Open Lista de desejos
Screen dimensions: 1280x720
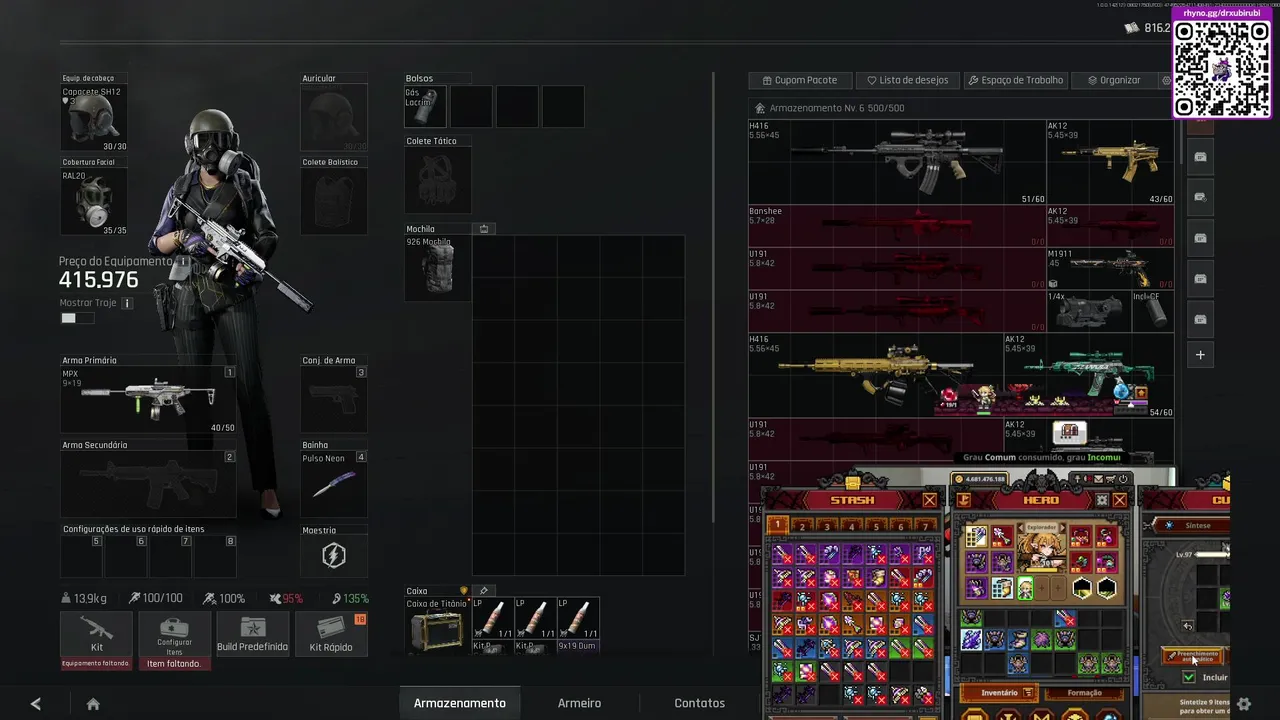click(908, 80)
